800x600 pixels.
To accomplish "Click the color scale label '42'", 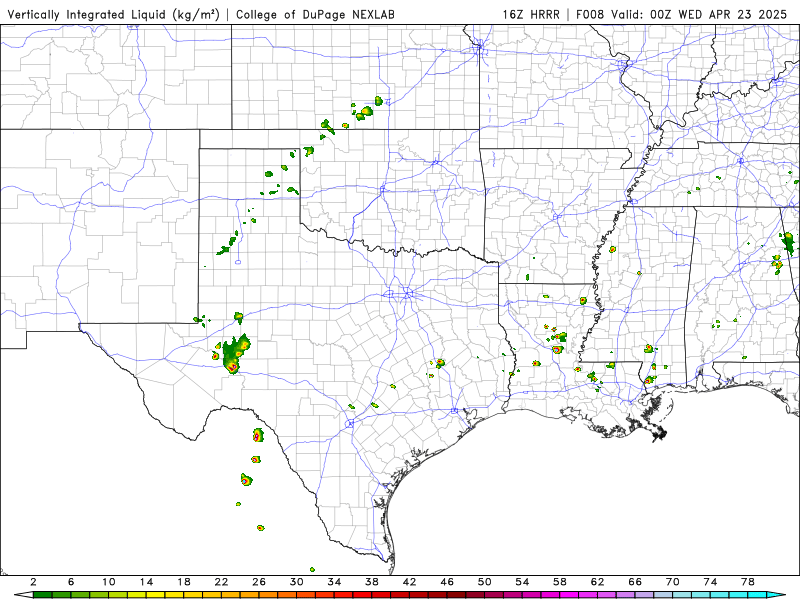I will coord(410,582).
